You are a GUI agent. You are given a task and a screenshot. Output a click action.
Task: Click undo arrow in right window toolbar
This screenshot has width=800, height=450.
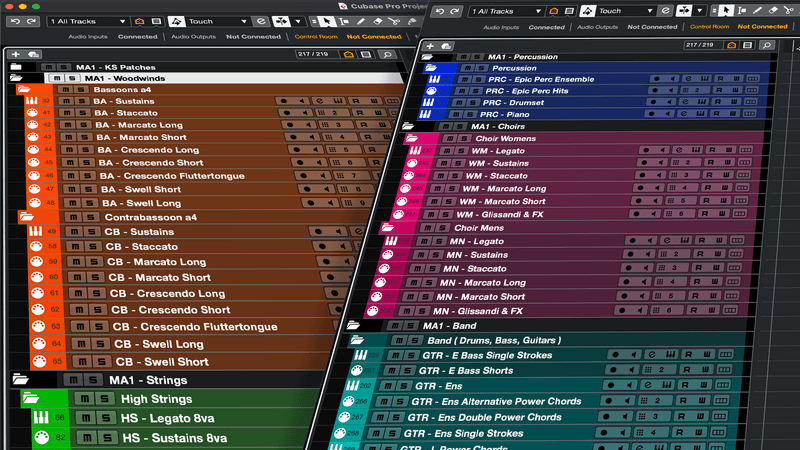(440, 11)
